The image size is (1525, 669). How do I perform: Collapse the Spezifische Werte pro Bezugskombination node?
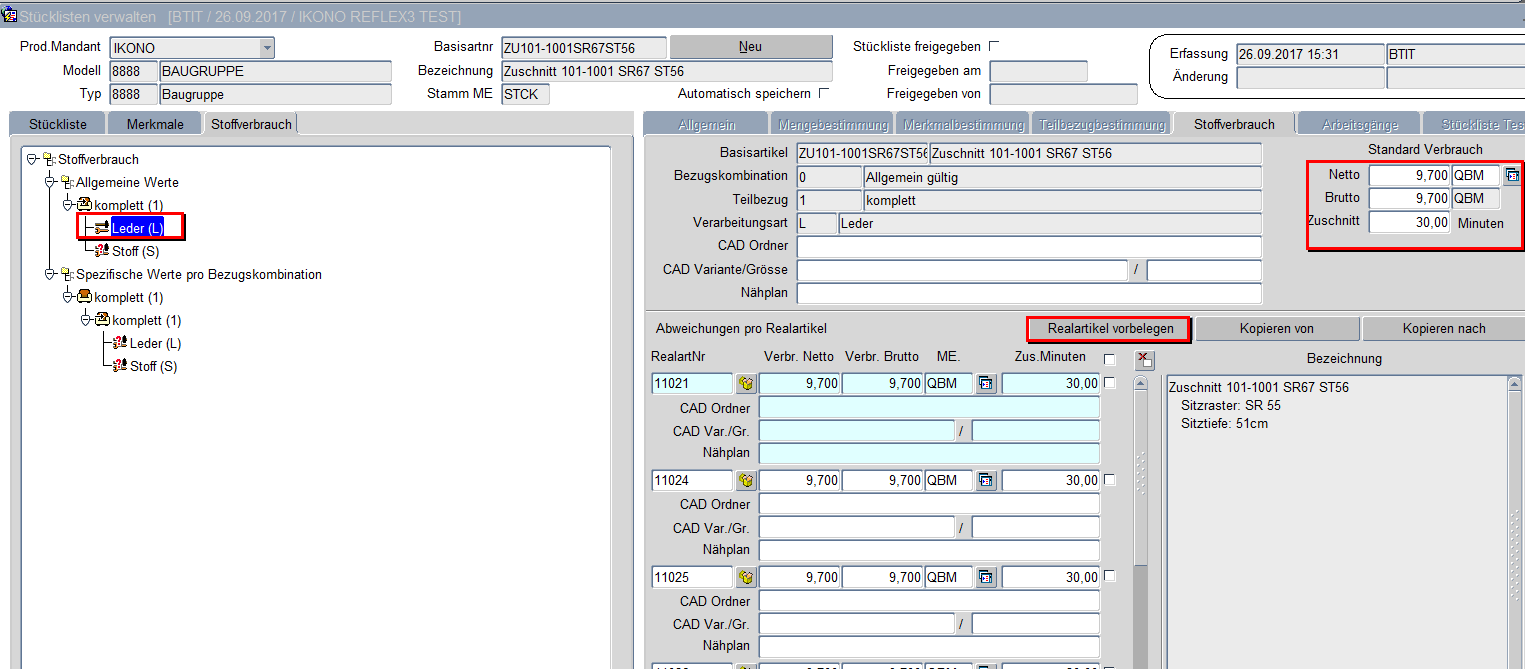pos(49,274)
